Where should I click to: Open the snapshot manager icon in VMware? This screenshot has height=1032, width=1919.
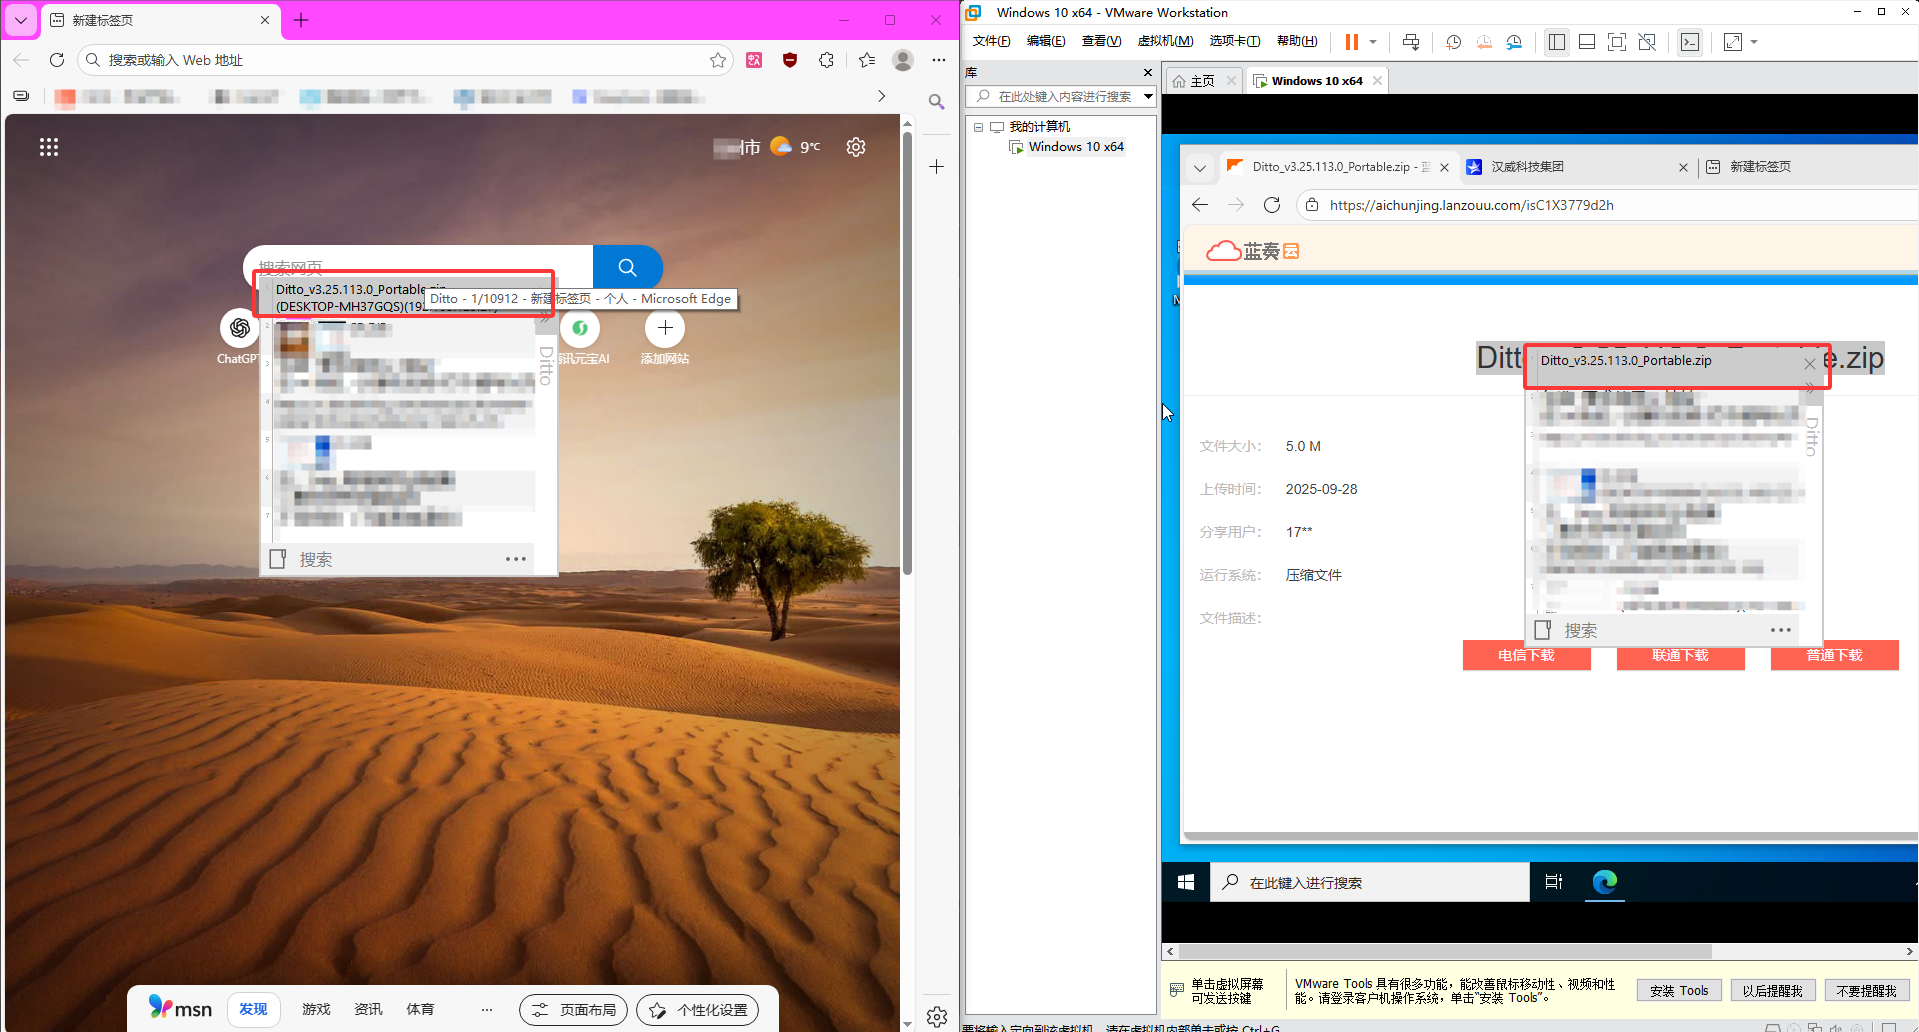coord(1514,42)
